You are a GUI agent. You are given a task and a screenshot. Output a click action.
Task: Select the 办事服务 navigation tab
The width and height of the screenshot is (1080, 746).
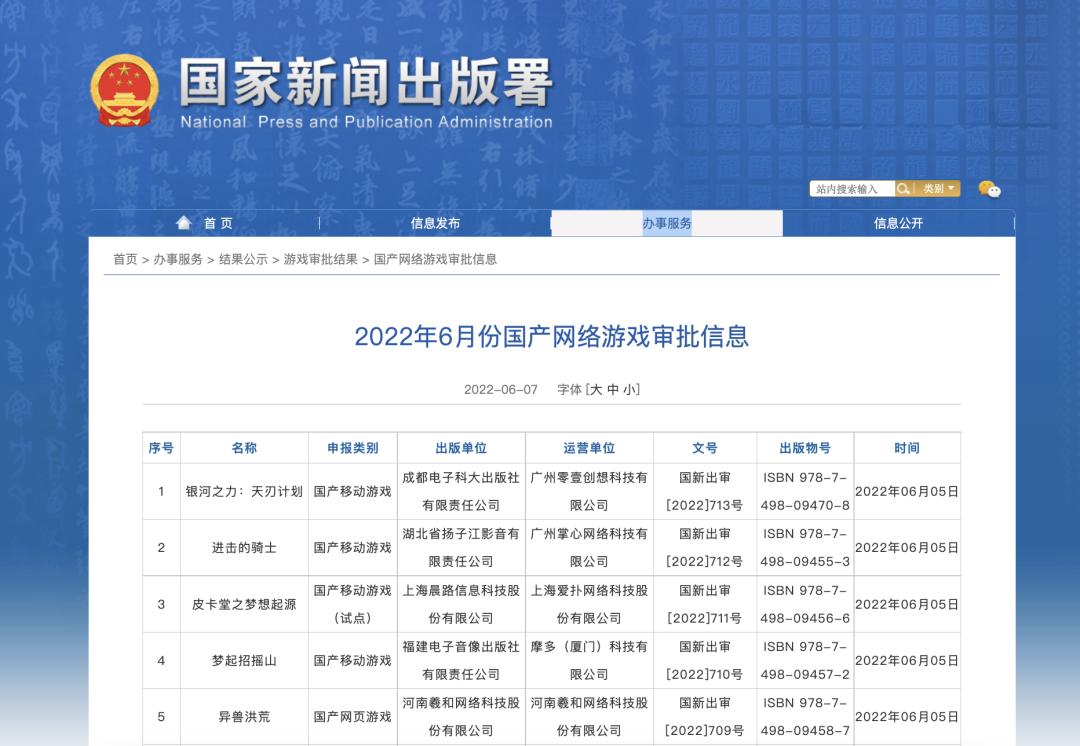(x=667, y=223)
